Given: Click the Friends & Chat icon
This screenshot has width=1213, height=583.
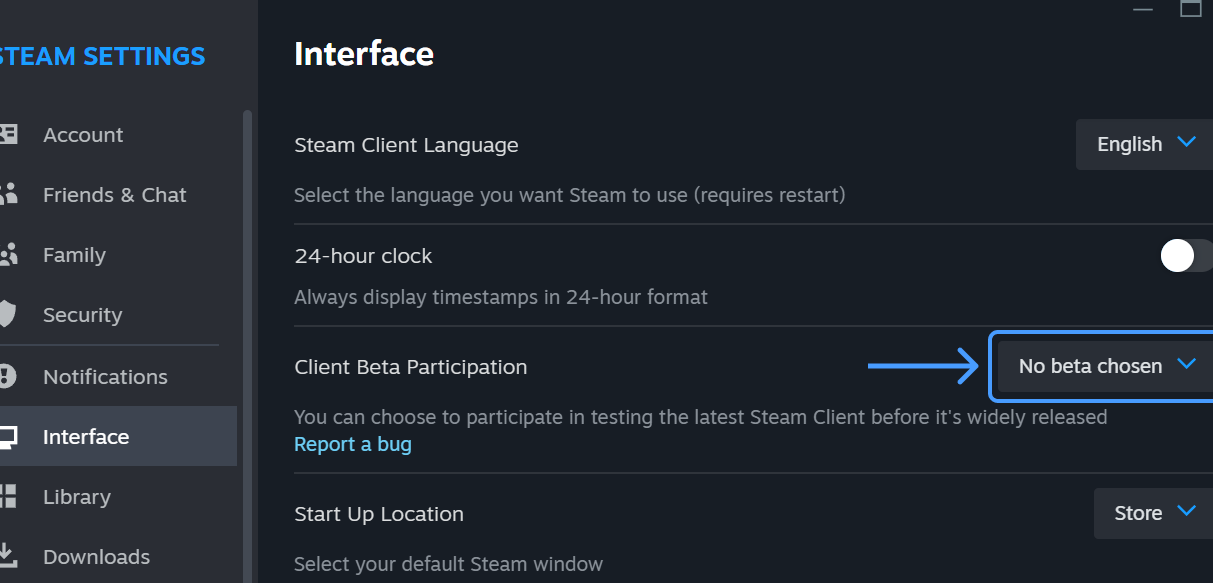Looking at the screenshot, I should (x=8, y=194).
